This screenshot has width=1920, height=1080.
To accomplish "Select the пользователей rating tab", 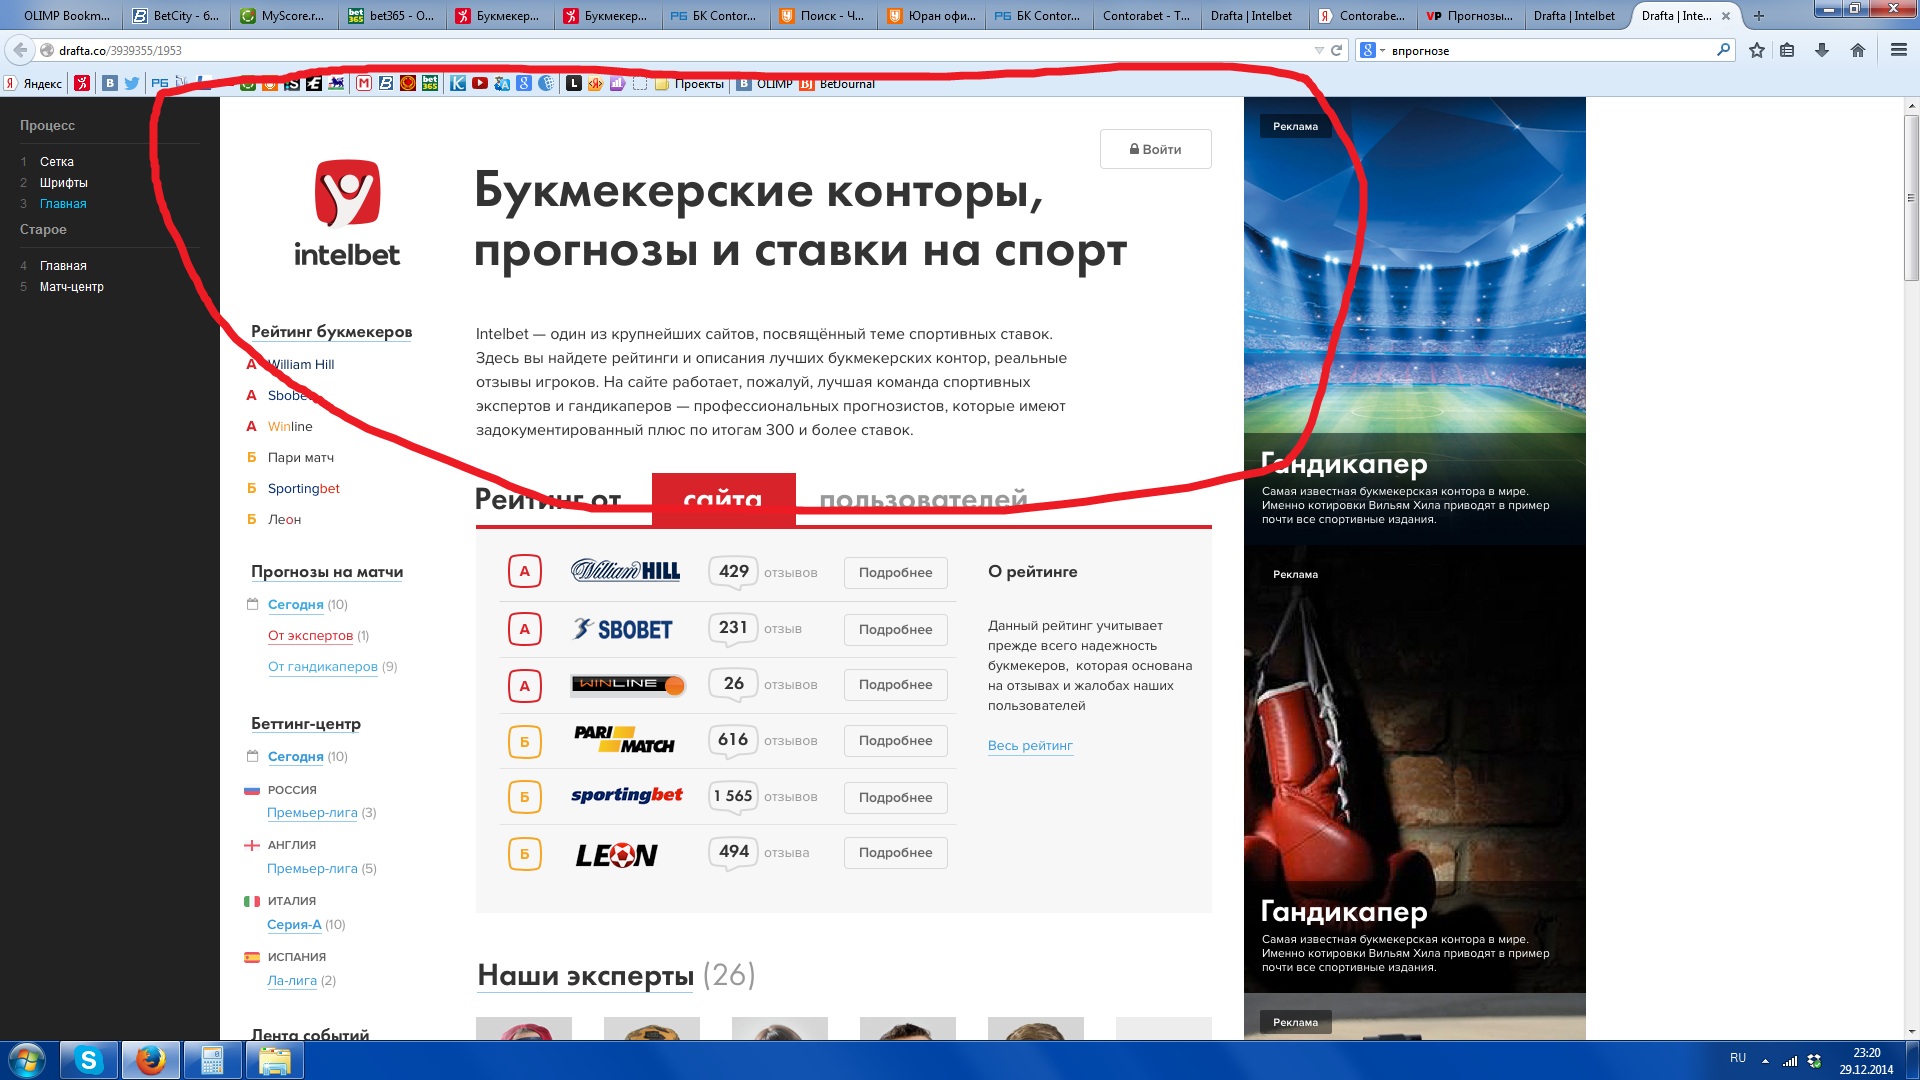I will [923, 498].
